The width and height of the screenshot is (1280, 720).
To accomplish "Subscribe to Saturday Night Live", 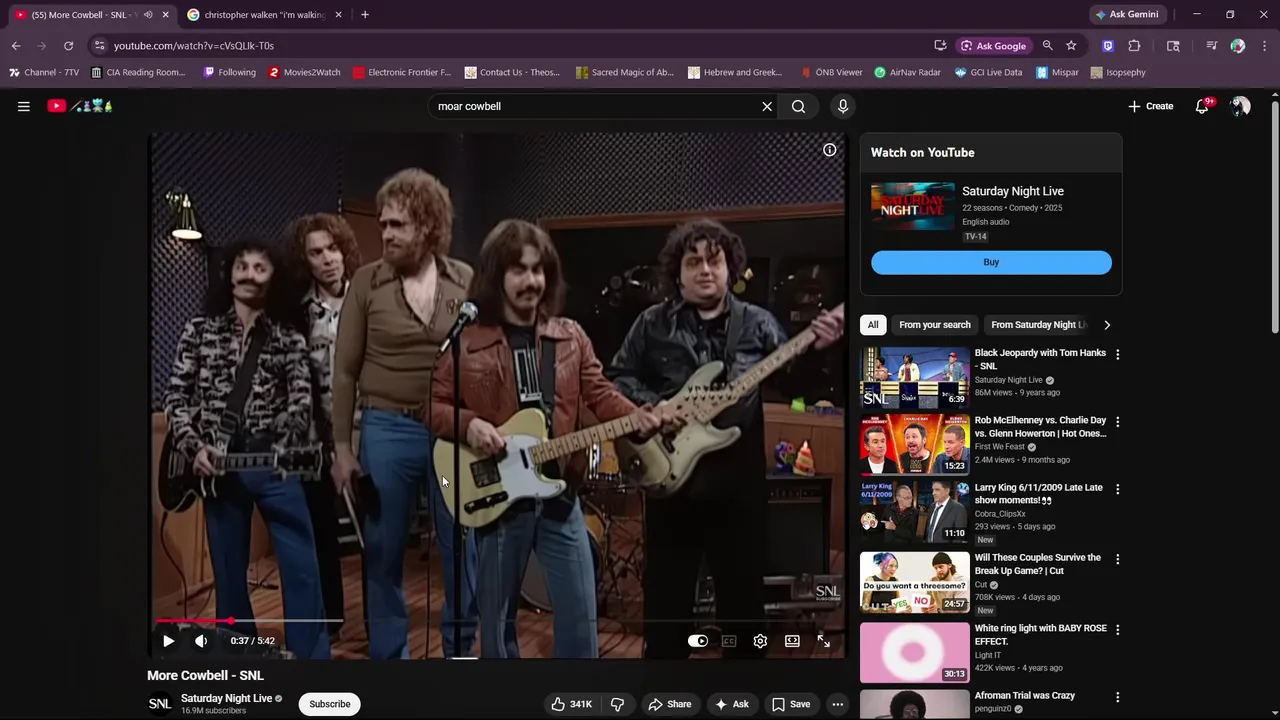I will 329,704.
